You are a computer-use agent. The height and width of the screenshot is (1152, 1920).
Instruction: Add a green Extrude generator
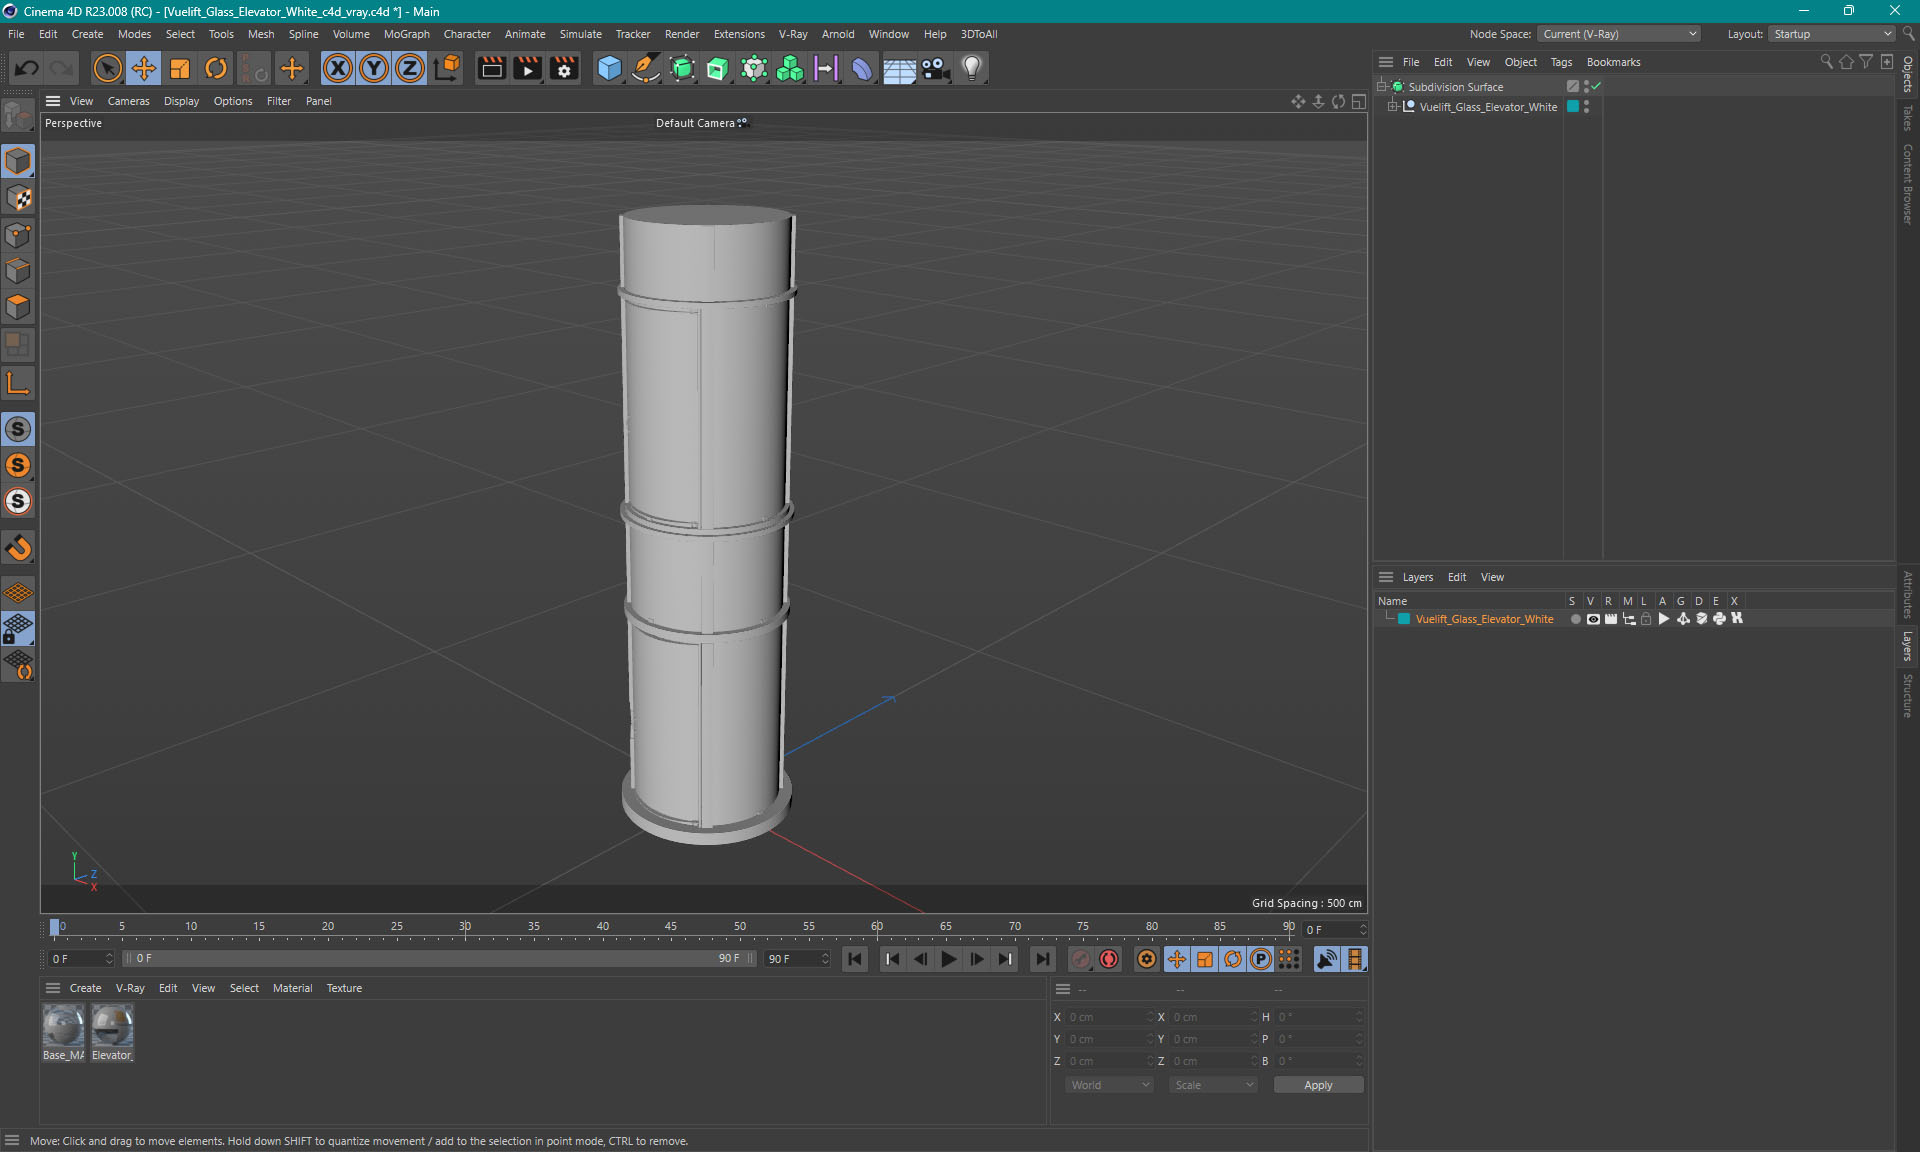point(718,68)
